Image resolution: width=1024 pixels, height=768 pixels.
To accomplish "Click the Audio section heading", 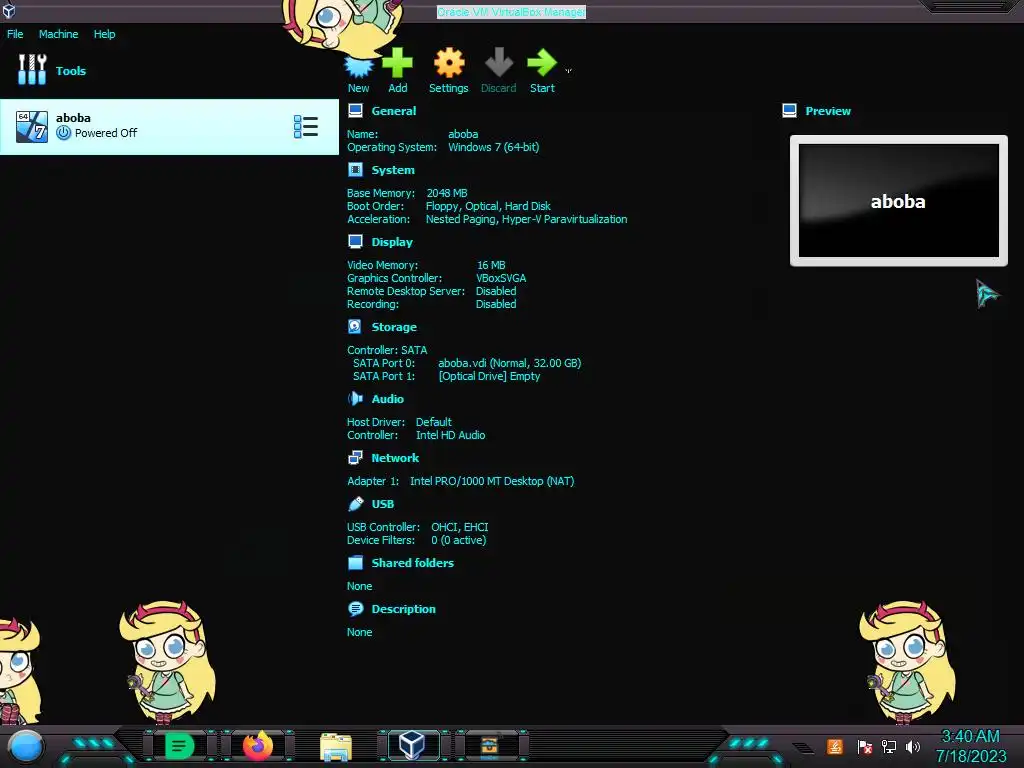I will coord(387,398).
